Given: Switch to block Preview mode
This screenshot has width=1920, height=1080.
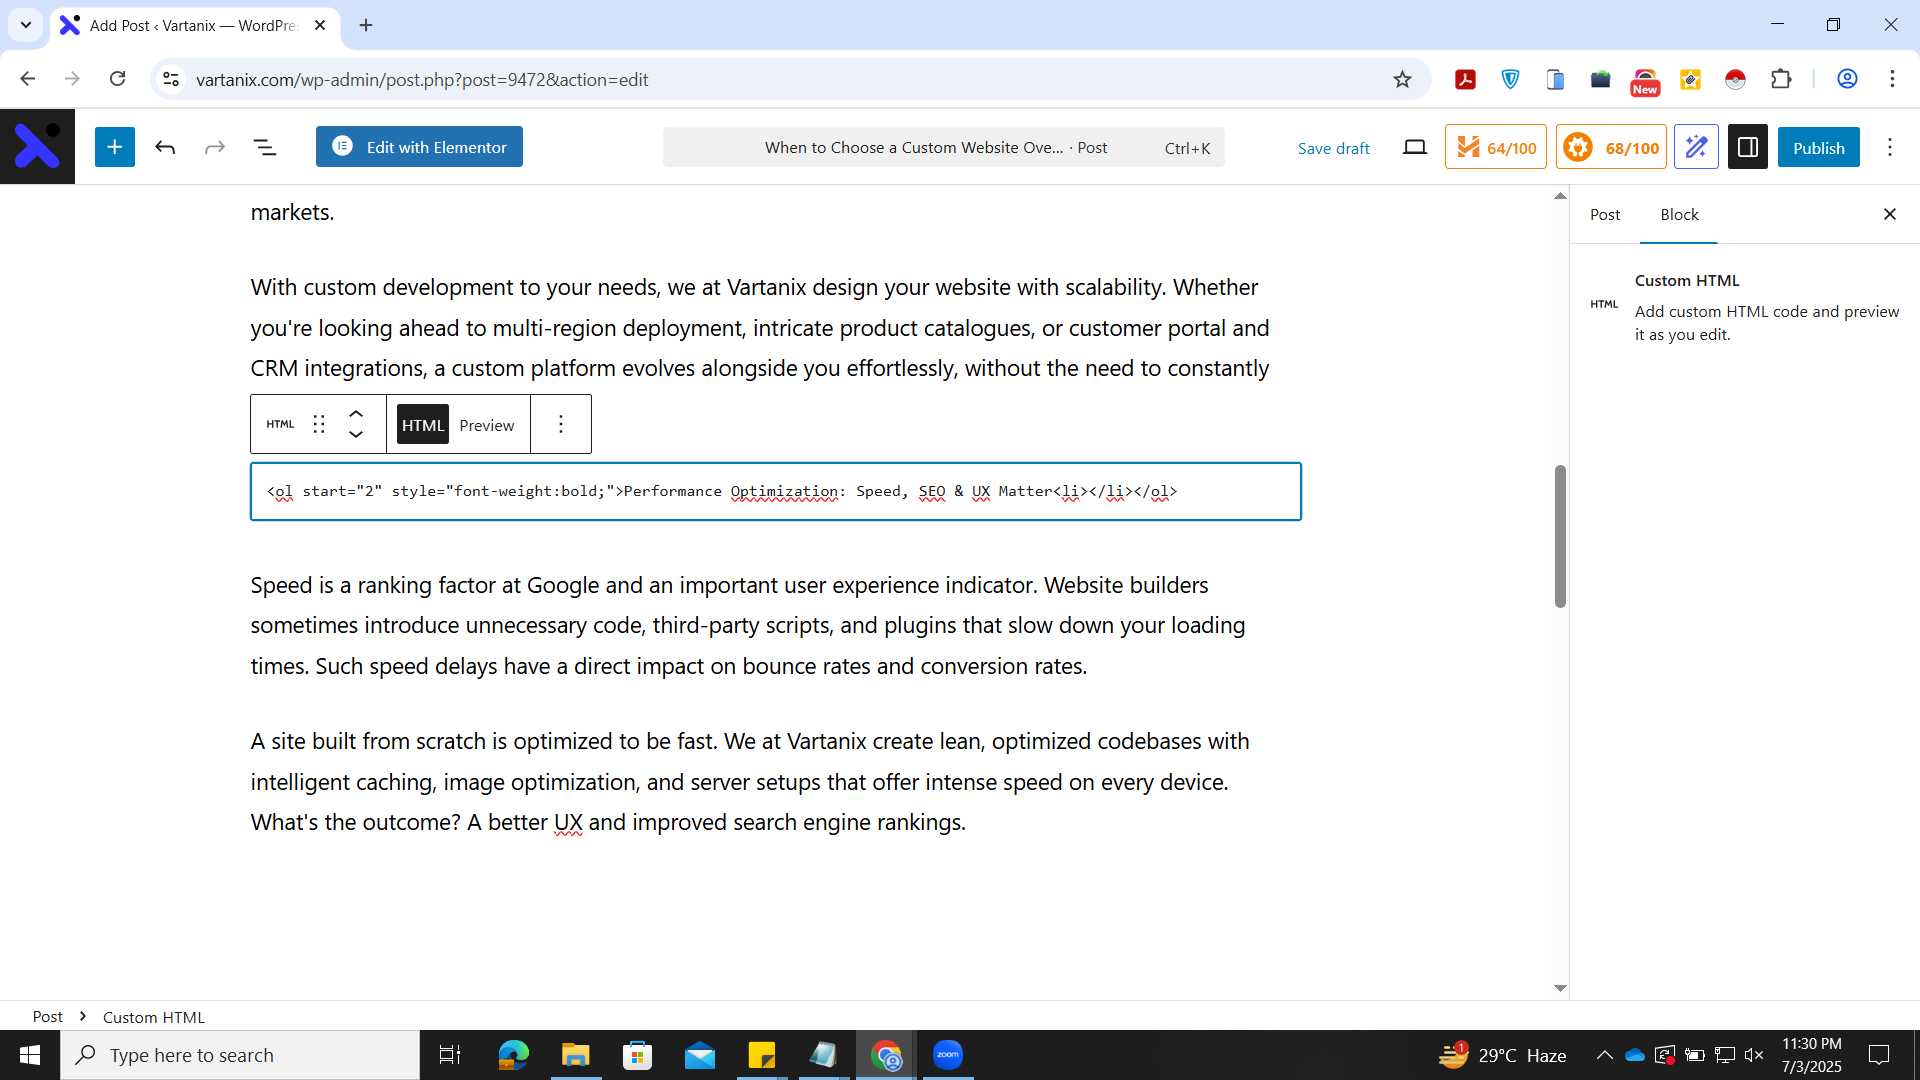Looking at the screenshot, I should pos(487,425).
